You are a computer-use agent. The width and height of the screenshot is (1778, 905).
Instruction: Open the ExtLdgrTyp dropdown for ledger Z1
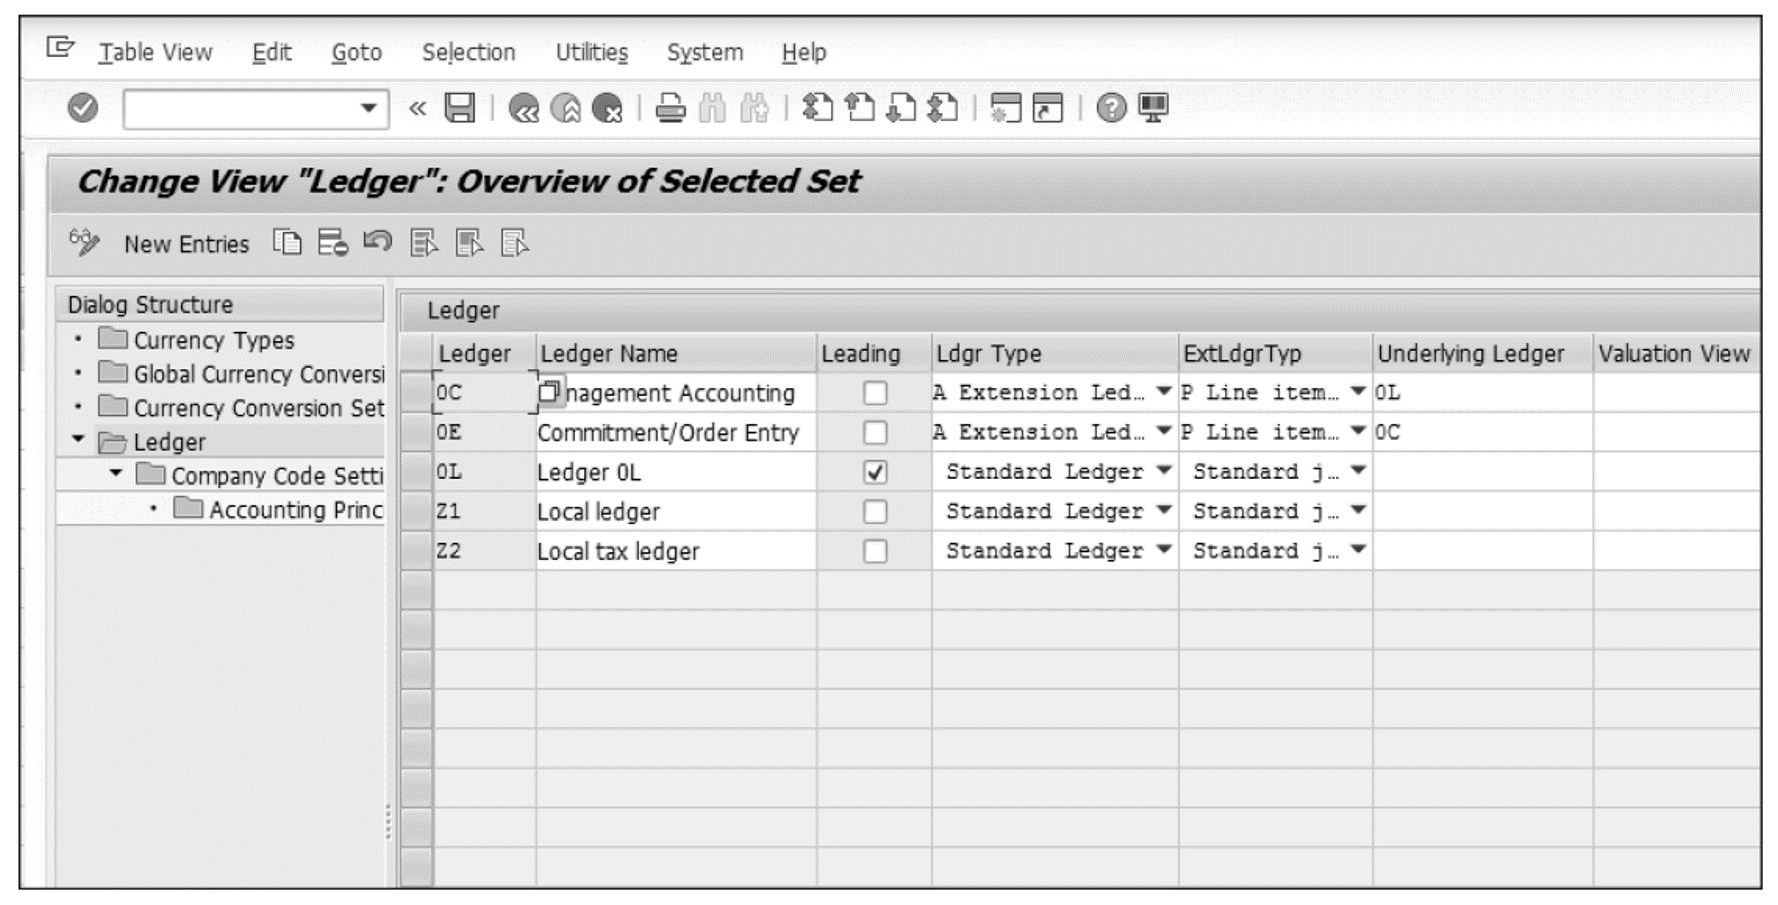tap(1356, 511)
